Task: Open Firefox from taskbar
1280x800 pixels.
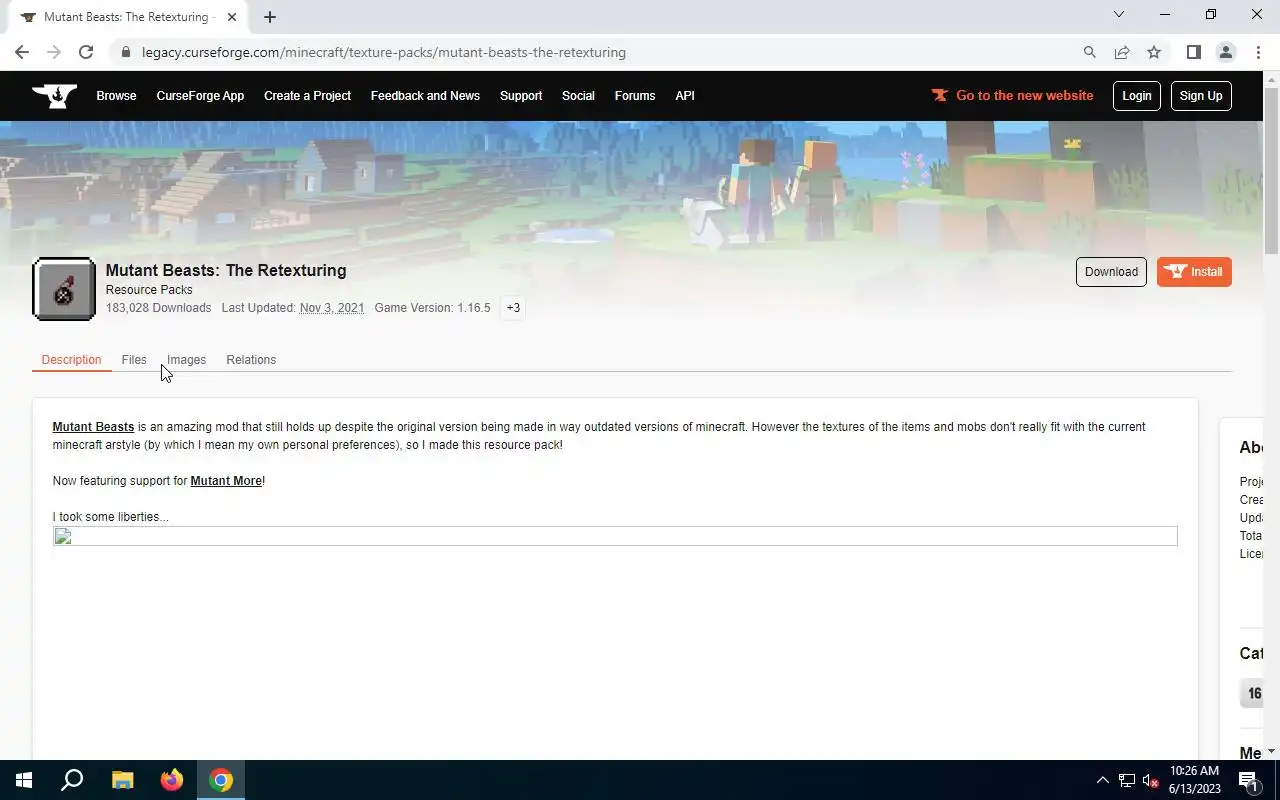Action: pos(172,780)
